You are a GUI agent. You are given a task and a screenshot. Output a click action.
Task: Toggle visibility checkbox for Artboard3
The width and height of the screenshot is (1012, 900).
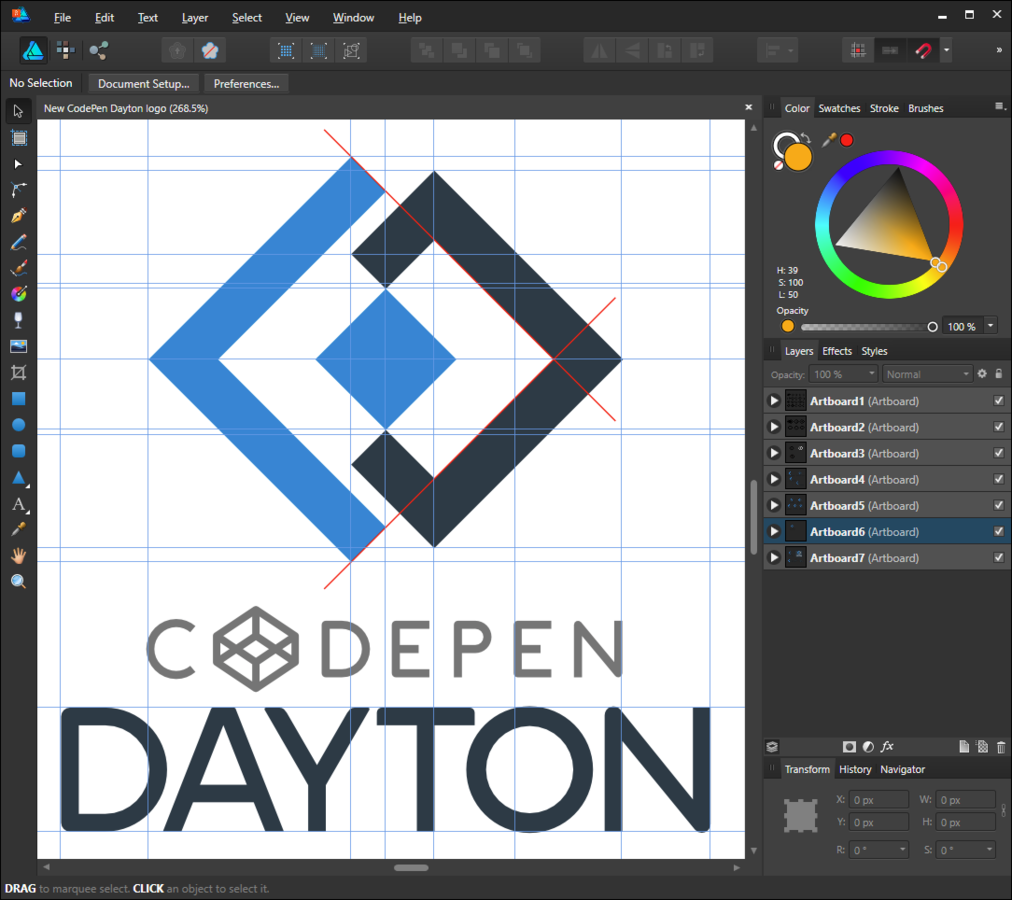point(998,453)
